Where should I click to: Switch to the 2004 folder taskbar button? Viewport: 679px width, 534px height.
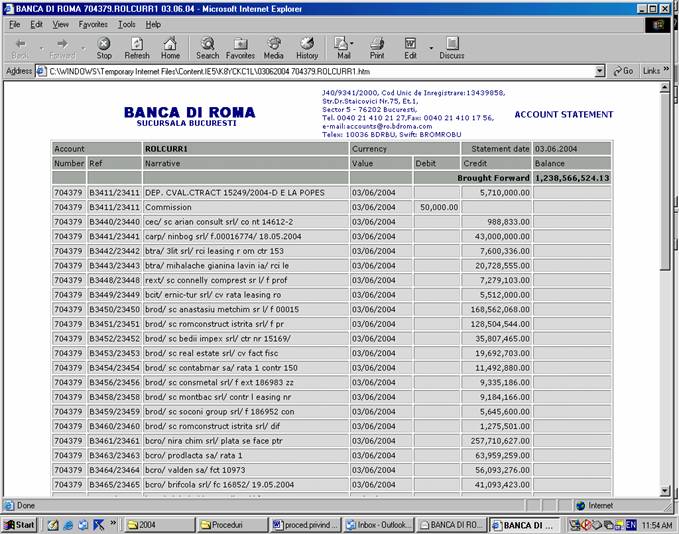[x=158, y=525]
